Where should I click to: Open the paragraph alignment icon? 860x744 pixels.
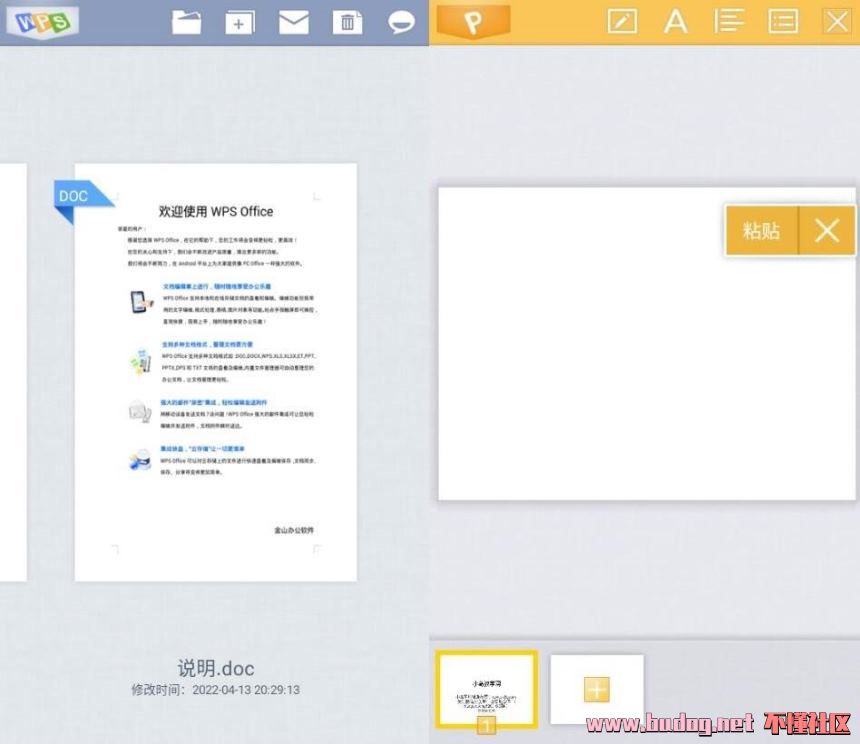click(729, 21)
